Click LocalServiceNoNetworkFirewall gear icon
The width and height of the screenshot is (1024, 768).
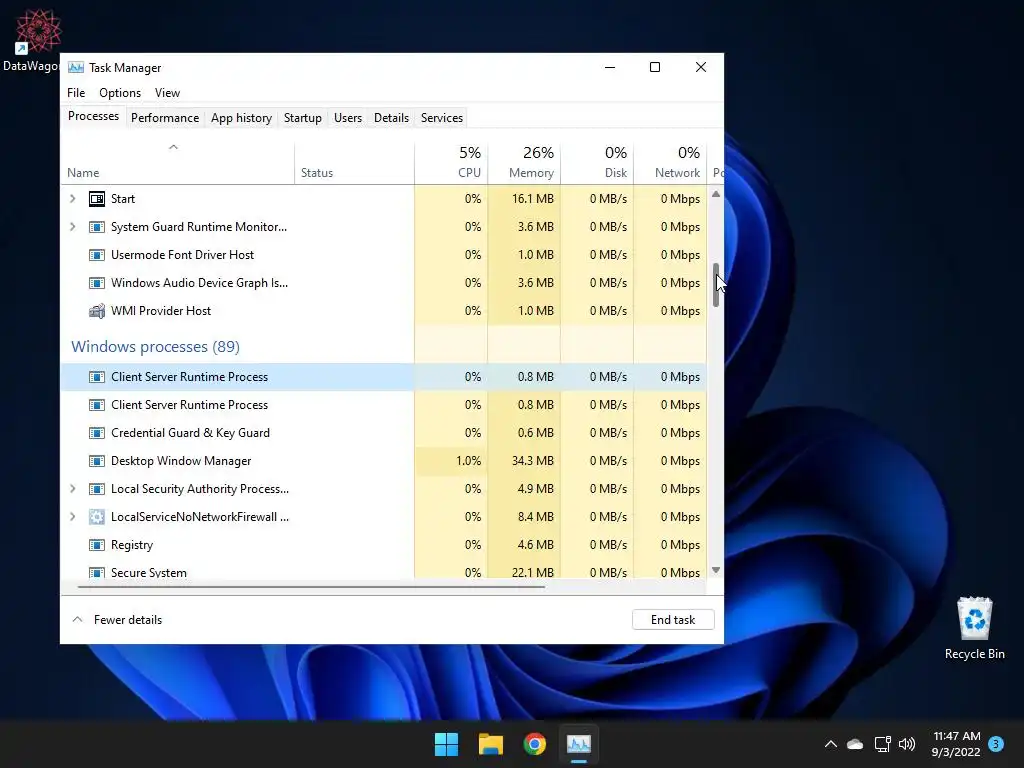point(97,517)
